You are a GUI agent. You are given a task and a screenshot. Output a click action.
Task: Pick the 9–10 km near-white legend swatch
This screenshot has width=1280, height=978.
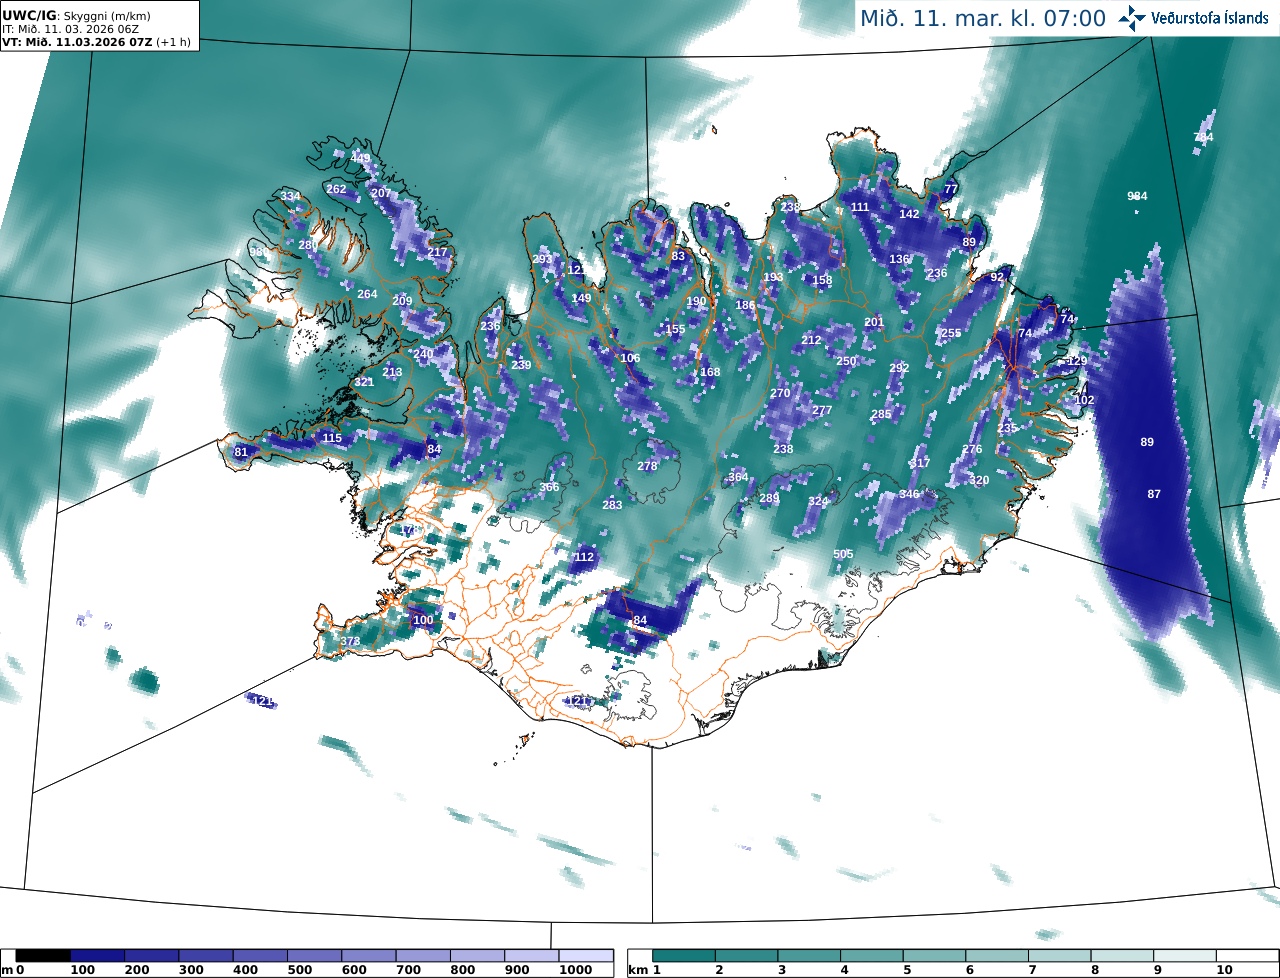(x=1186, y=956)
